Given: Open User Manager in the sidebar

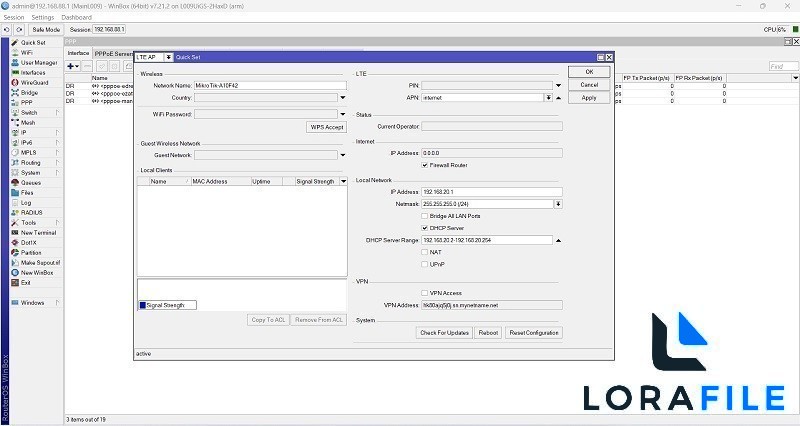Looking at the screenshot, I should [39, 63].
